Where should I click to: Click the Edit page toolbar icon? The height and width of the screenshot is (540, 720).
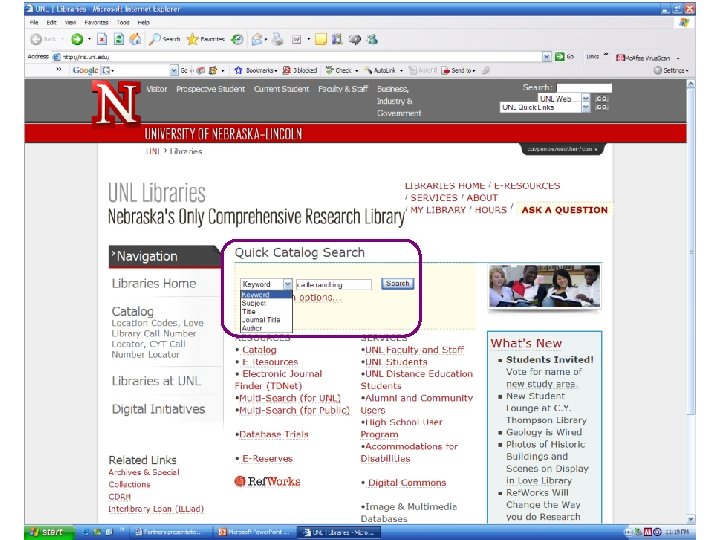click(297, 39)
